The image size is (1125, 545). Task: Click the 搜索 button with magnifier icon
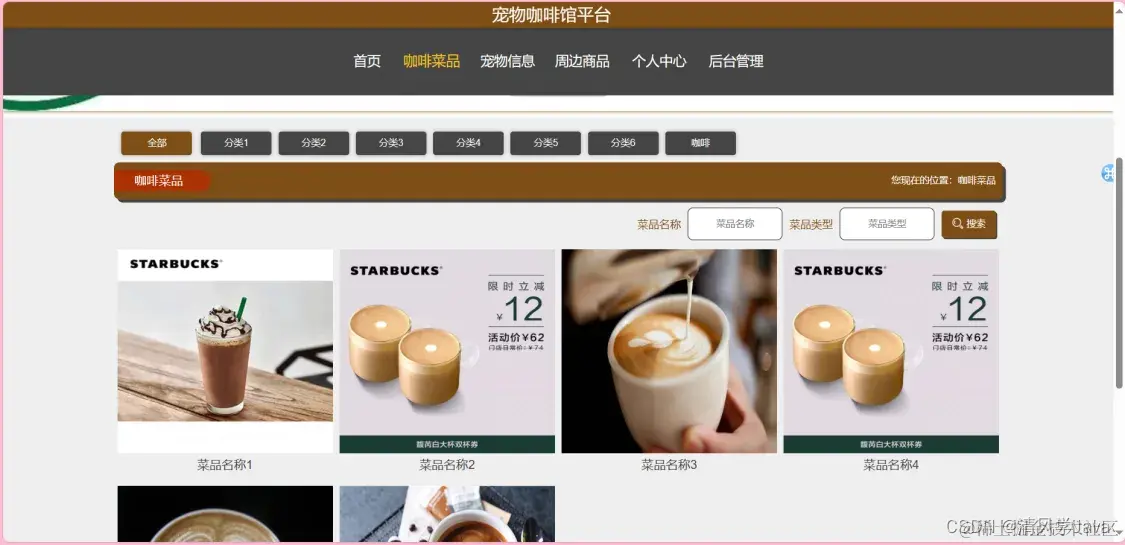click(969, 224)
